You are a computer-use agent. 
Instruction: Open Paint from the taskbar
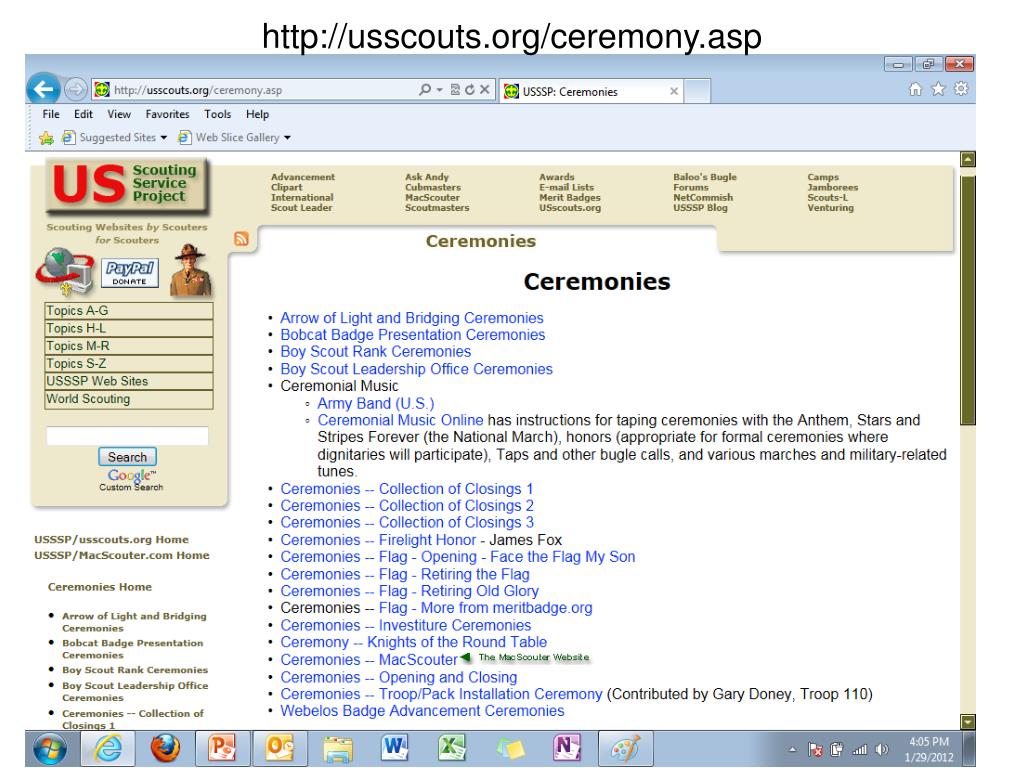click(x=625, y=748)
